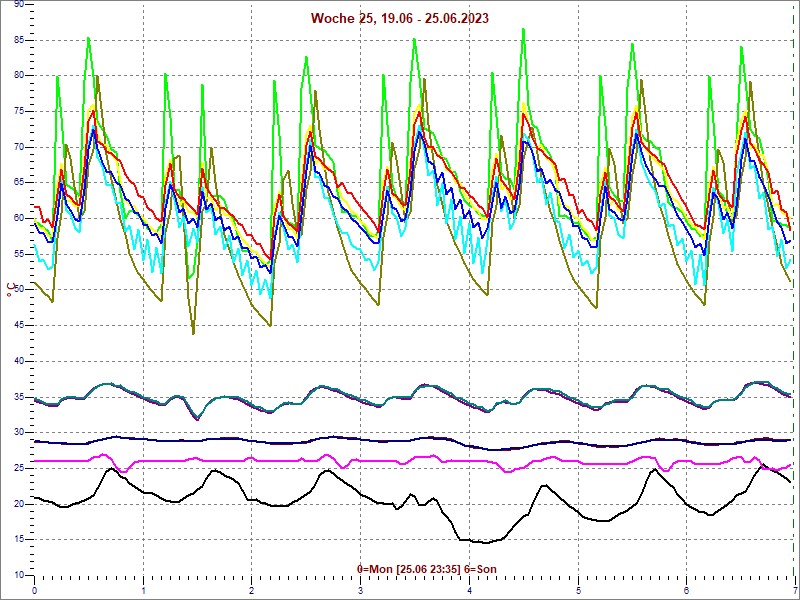
Task: Select the y-axis tick label "65"
Action: [x=18, y=183]
